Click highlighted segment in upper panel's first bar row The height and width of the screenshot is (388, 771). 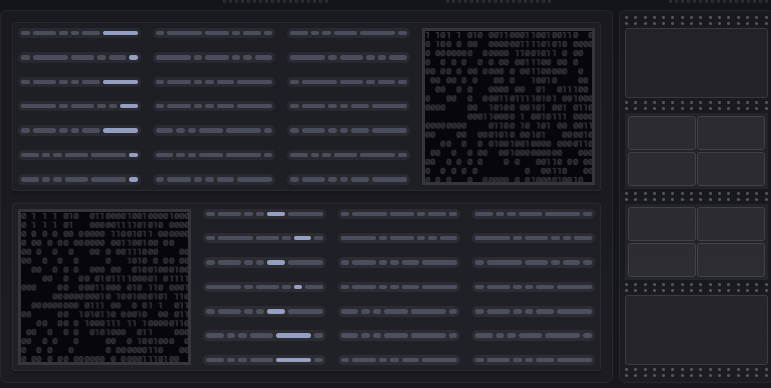120,33
